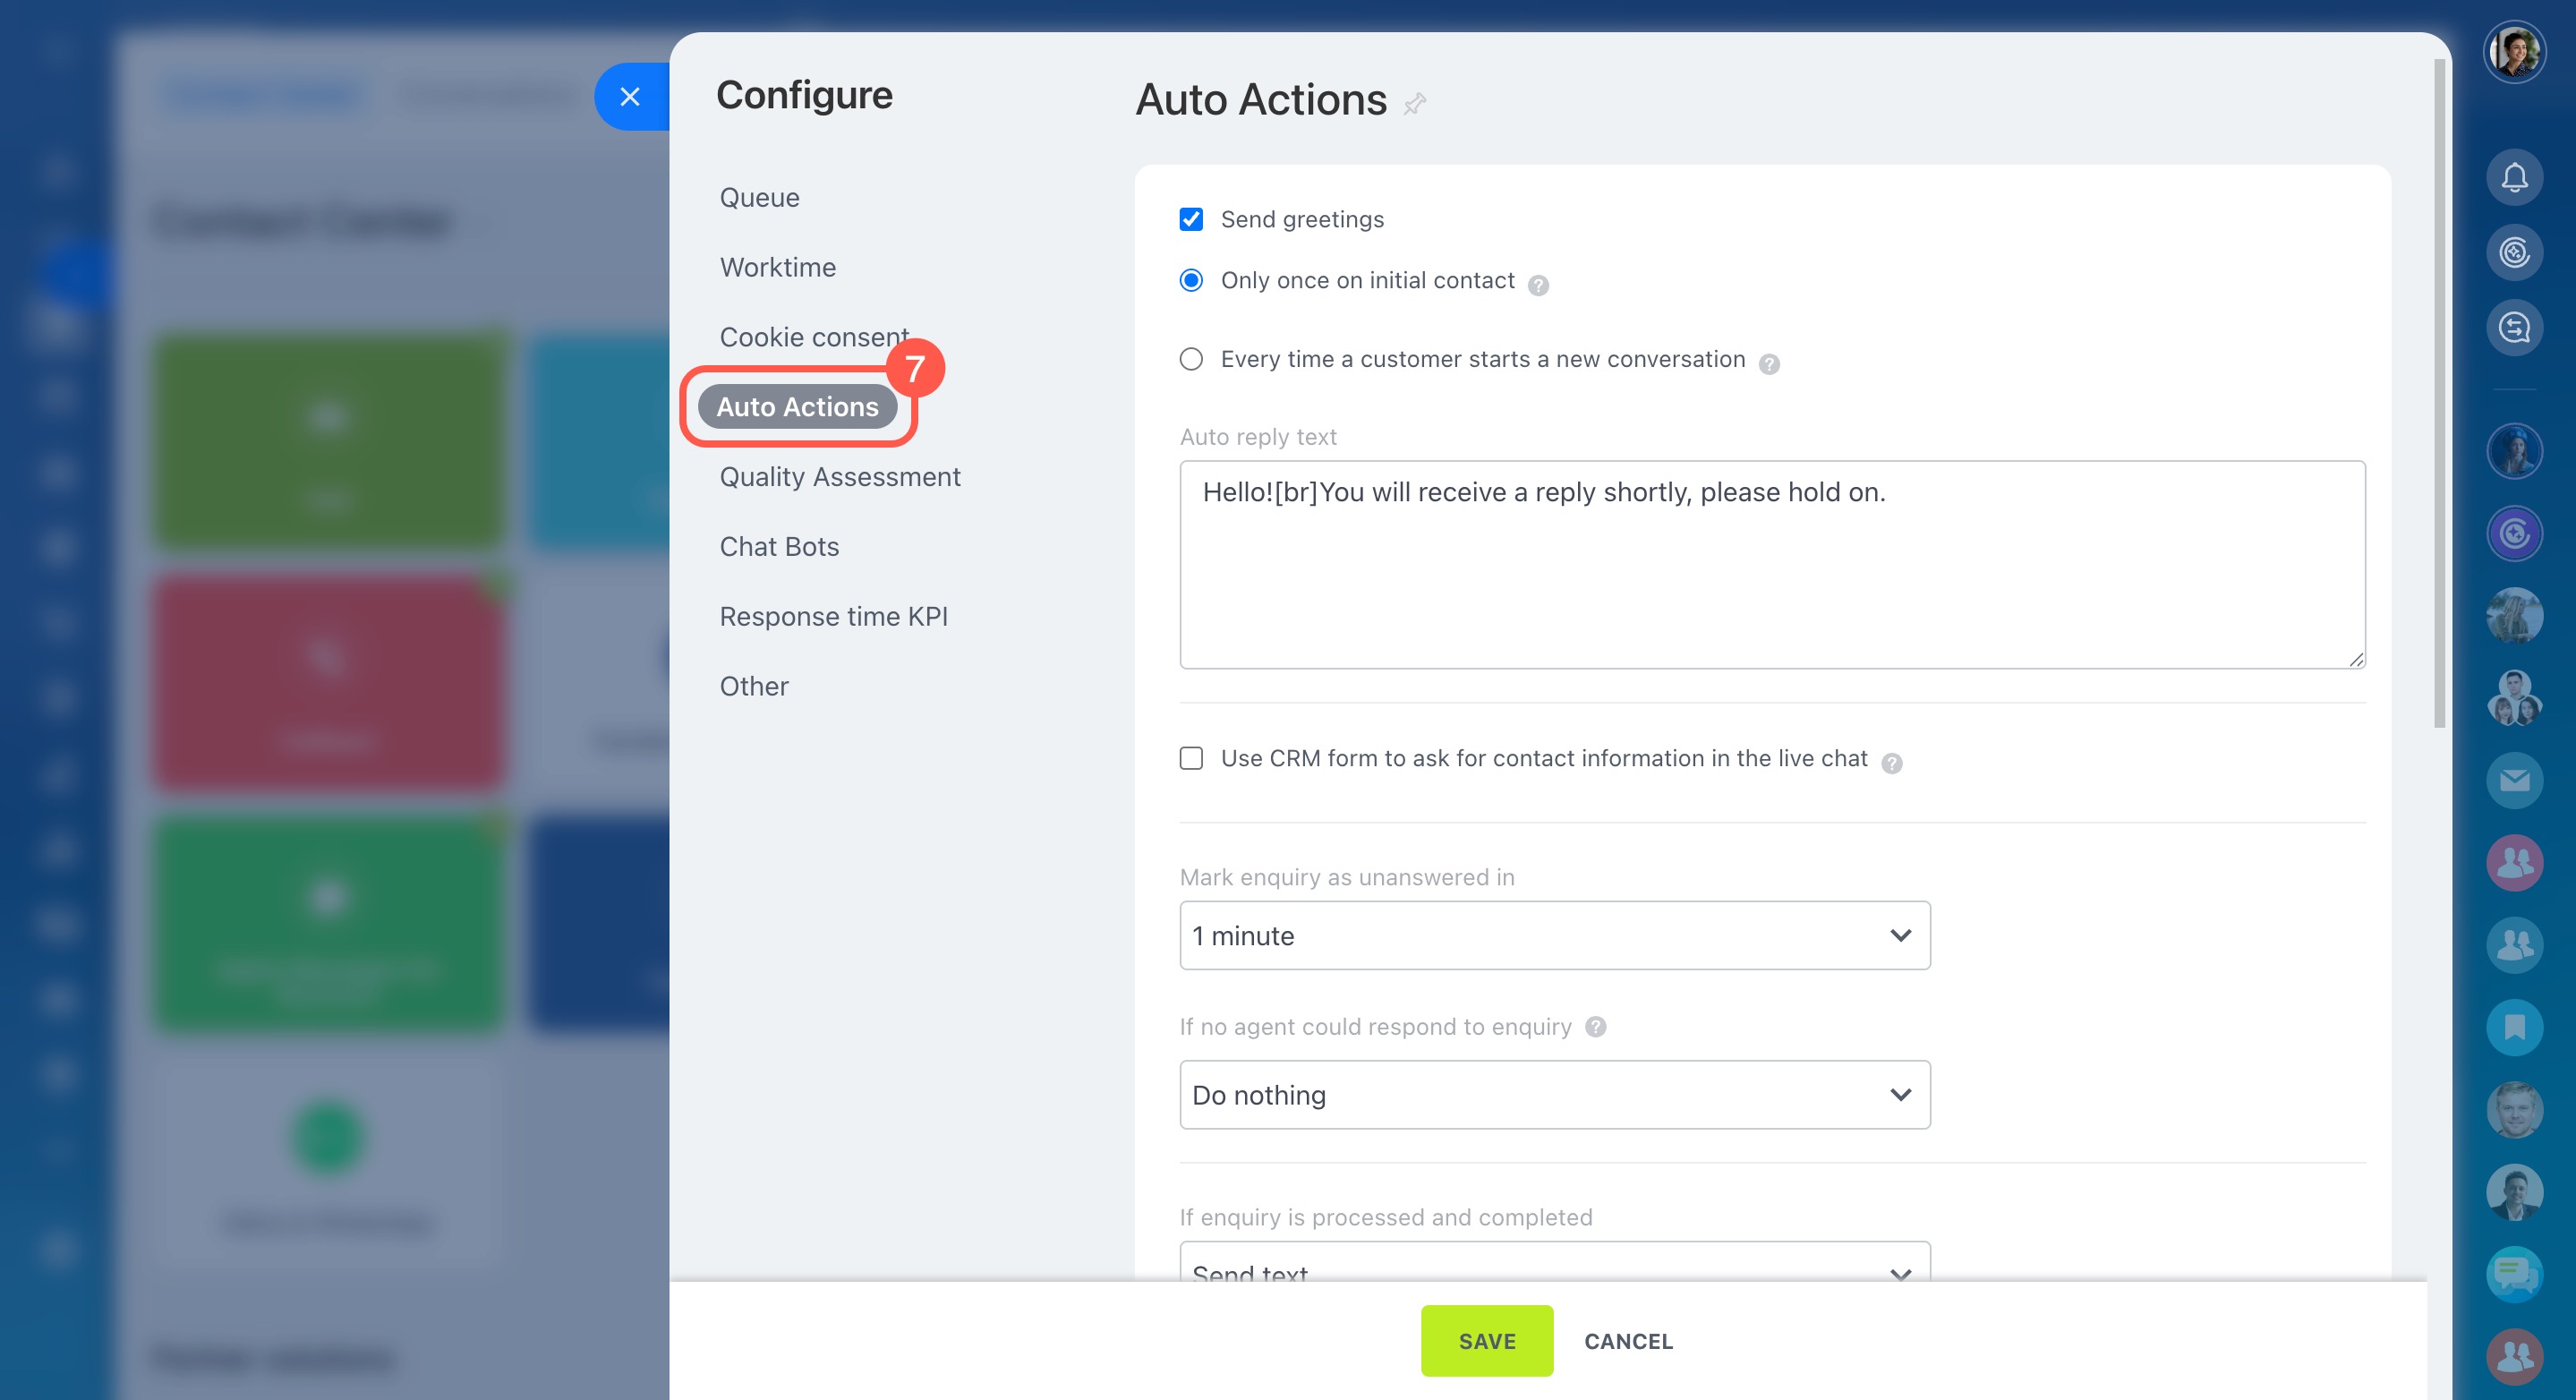This screenshot has height=1400, width=2576.
Task: Open the older man avatar chat in sidebar
Action: 2514,1109
